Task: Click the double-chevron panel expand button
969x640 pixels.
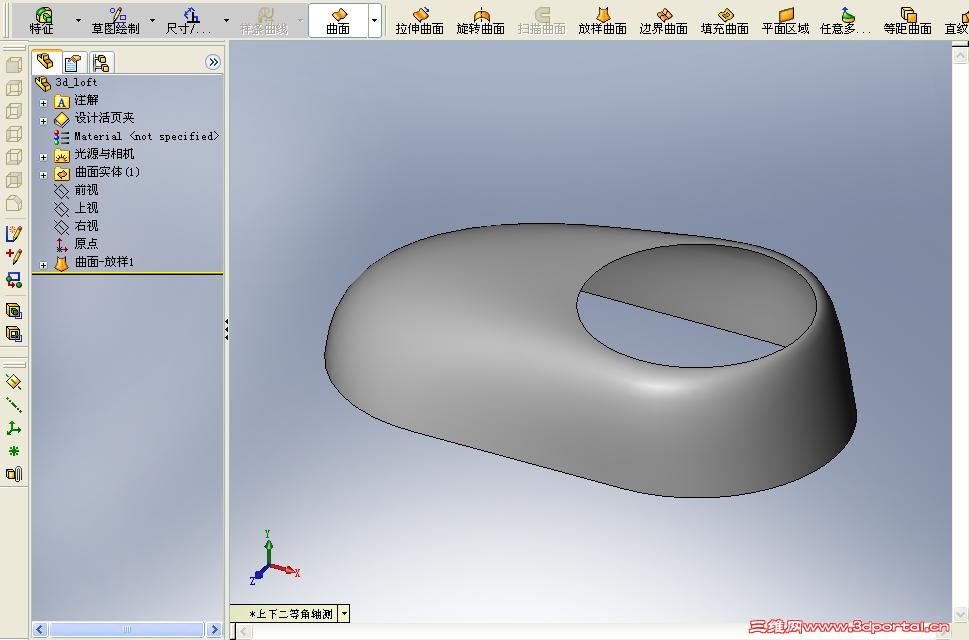Action: click(213, 62)
